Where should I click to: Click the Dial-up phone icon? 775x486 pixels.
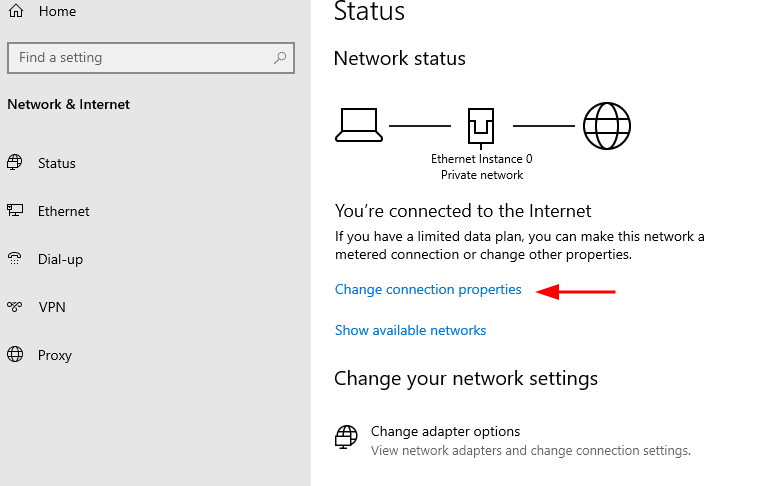pyautogui.click(x=15, y=259)
